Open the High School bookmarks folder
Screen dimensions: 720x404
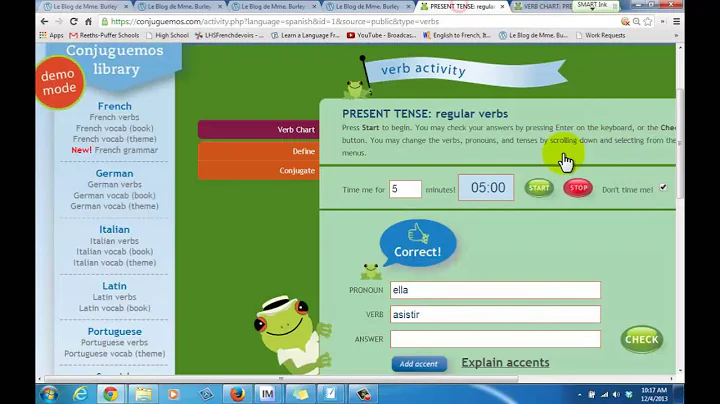167,35
